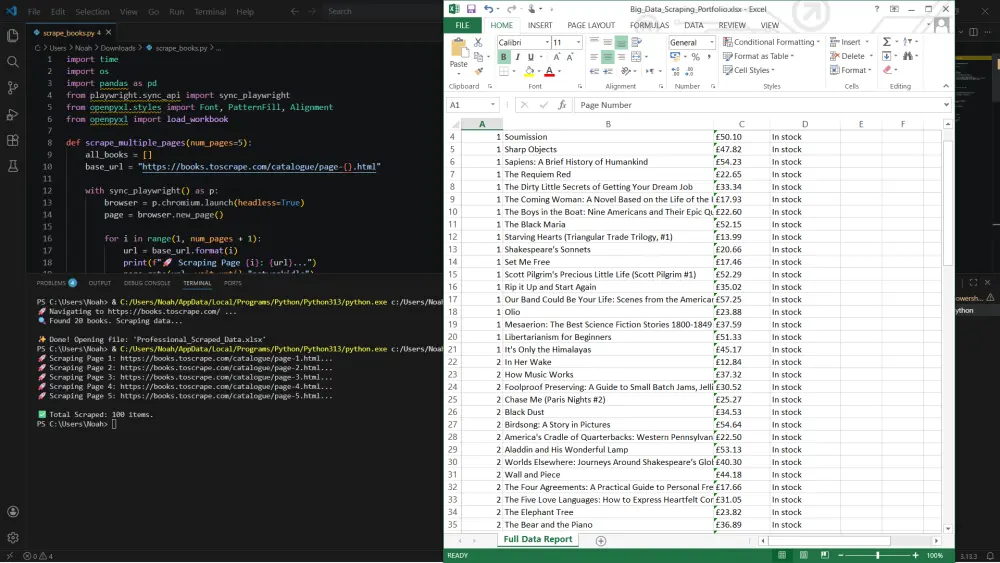Click Insert Function fx button

(562, 105)
